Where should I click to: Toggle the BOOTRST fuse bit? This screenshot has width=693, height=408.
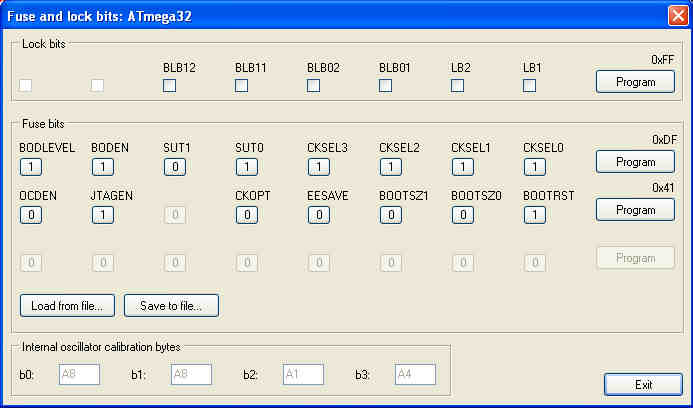click(535, 215)
